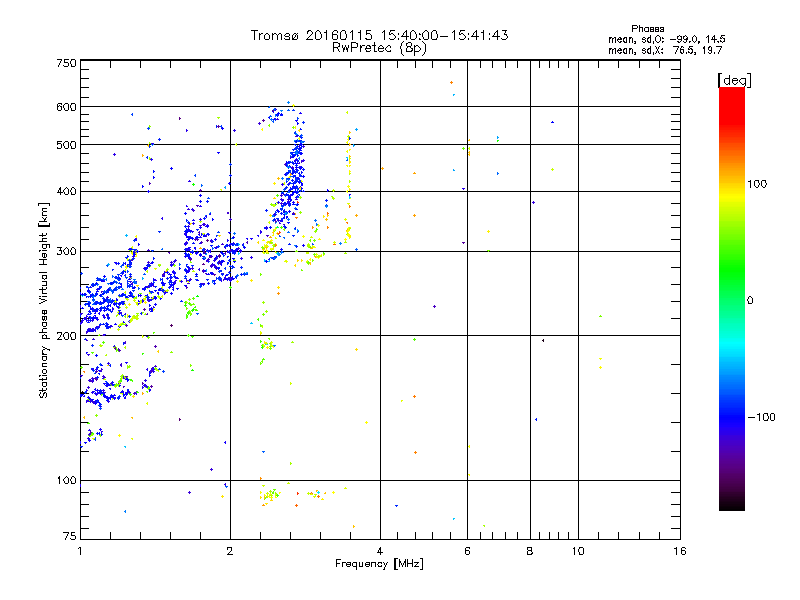Click the y-axis tick label '600'
Image resolution: width=800 pixels, height=600 pixels.
(66, 107)
